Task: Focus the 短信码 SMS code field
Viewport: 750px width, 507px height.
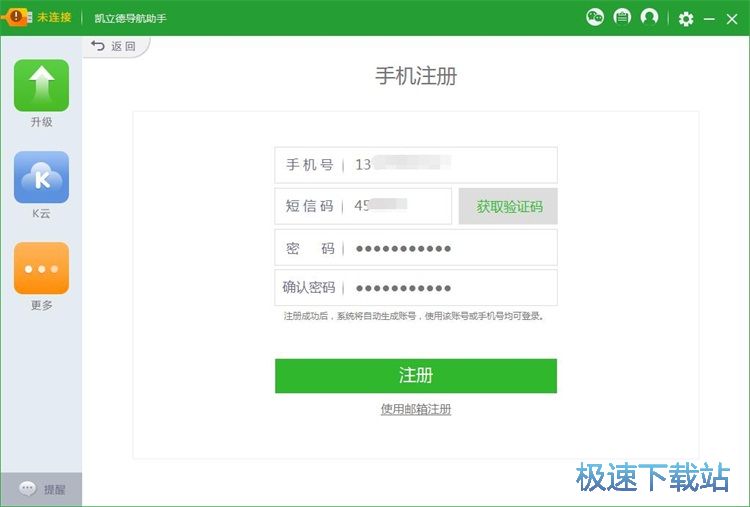Action: coord(363,206)
